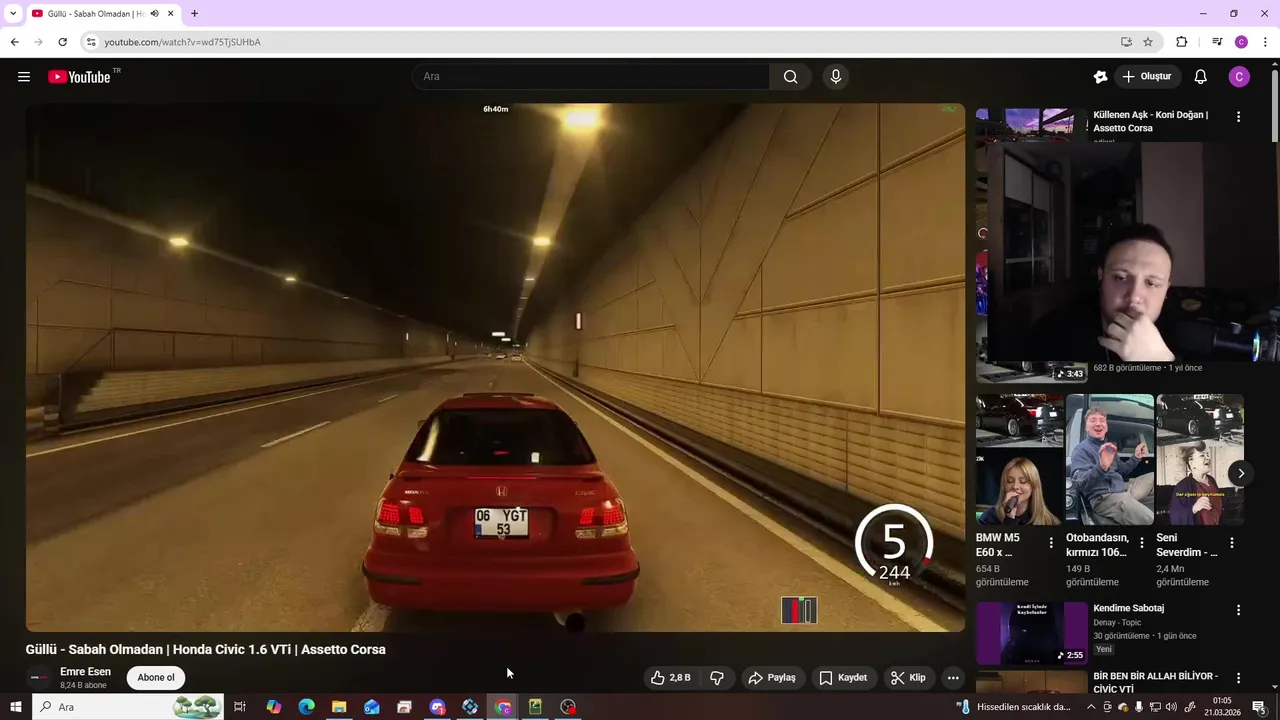Open File Explorer from the taskbar
The width and height of the screenshot is (1280, 720).
click(x=339, y=707)
